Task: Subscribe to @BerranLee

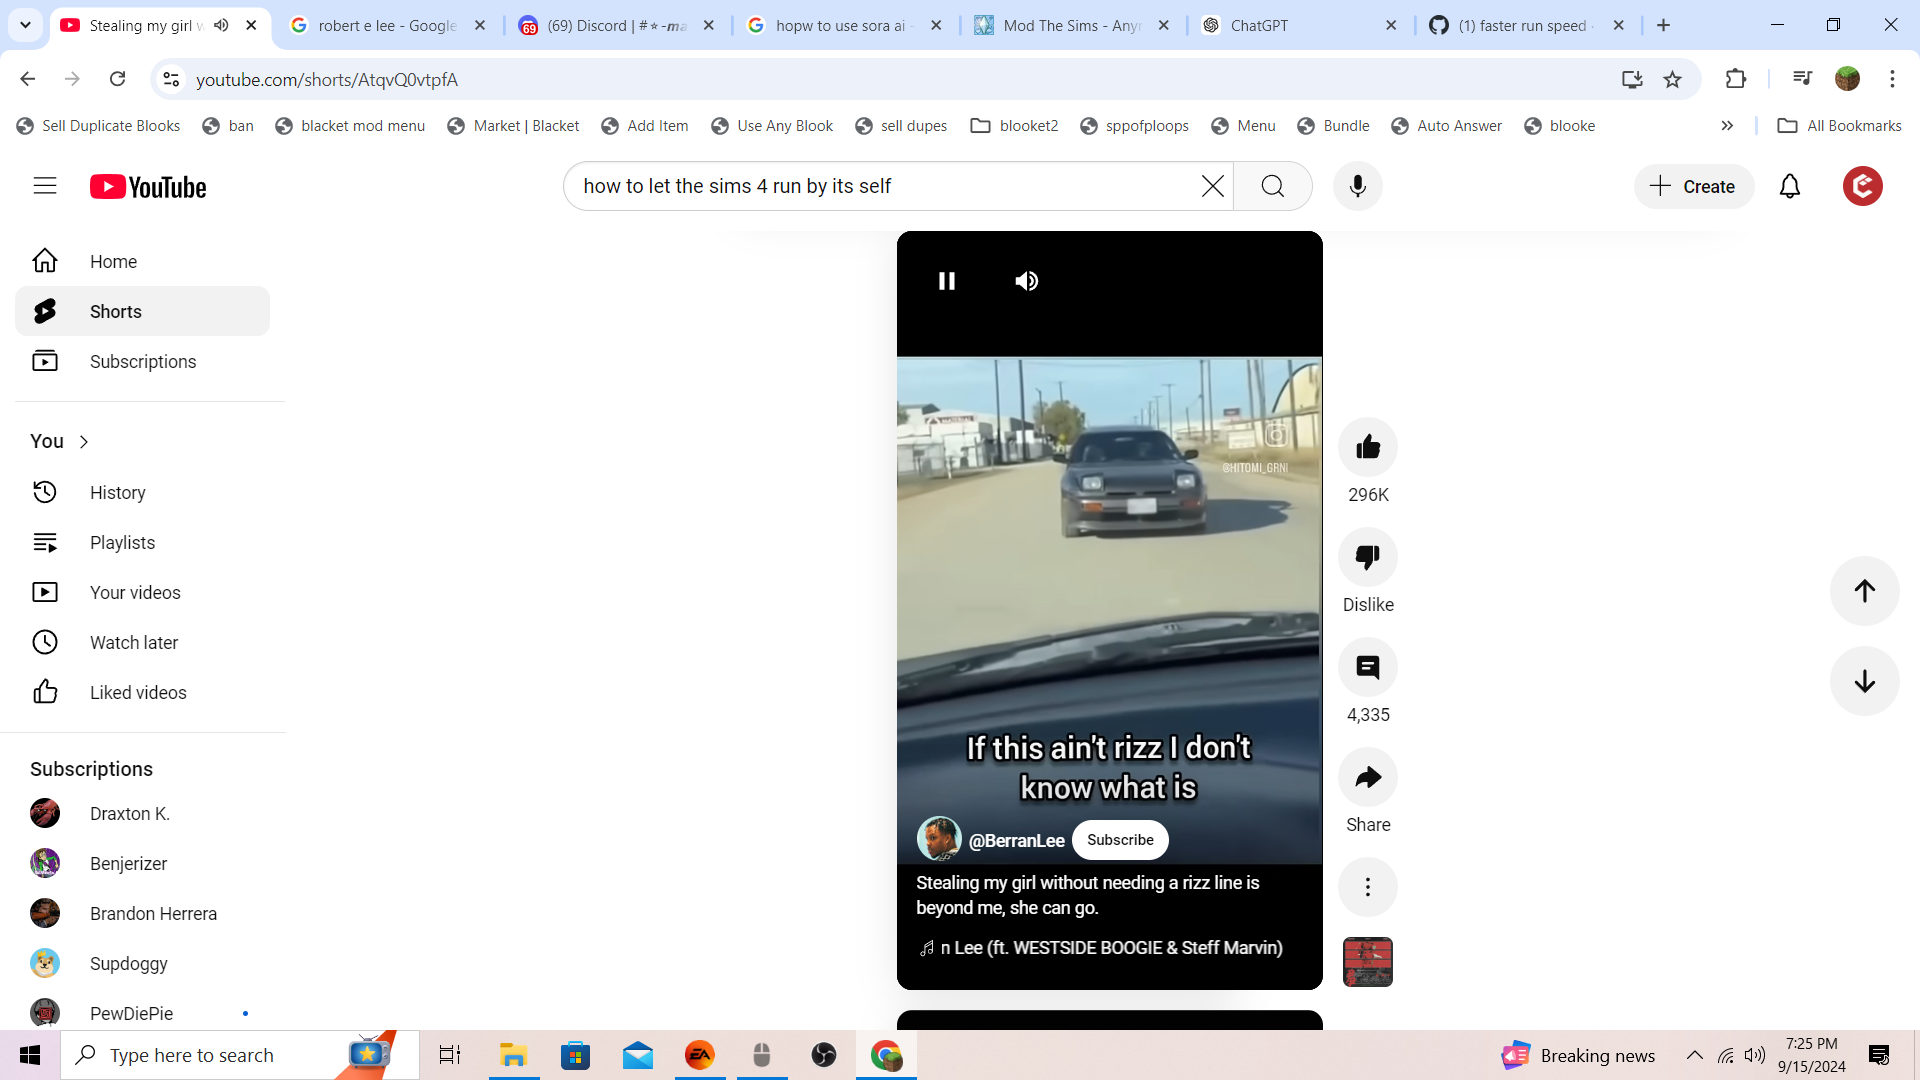Action: (x=1120, y=840)
